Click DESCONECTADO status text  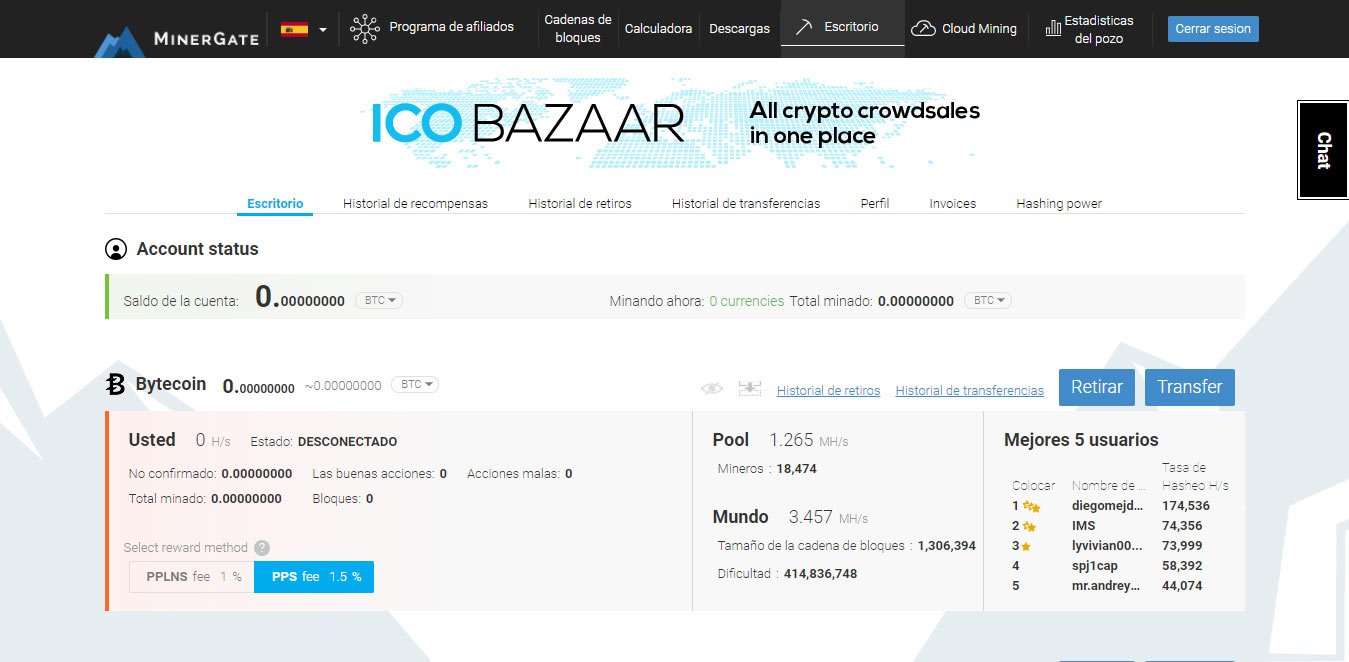(x=347, y=441)
